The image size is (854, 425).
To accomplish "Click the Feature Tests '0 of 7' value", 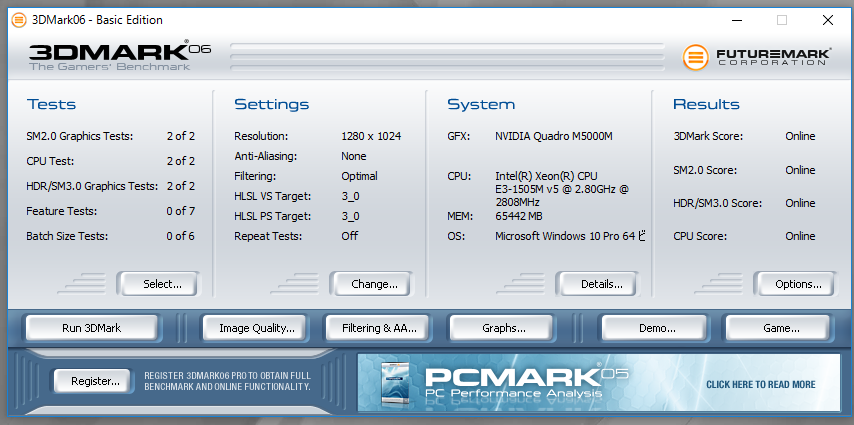I will 180,211.
